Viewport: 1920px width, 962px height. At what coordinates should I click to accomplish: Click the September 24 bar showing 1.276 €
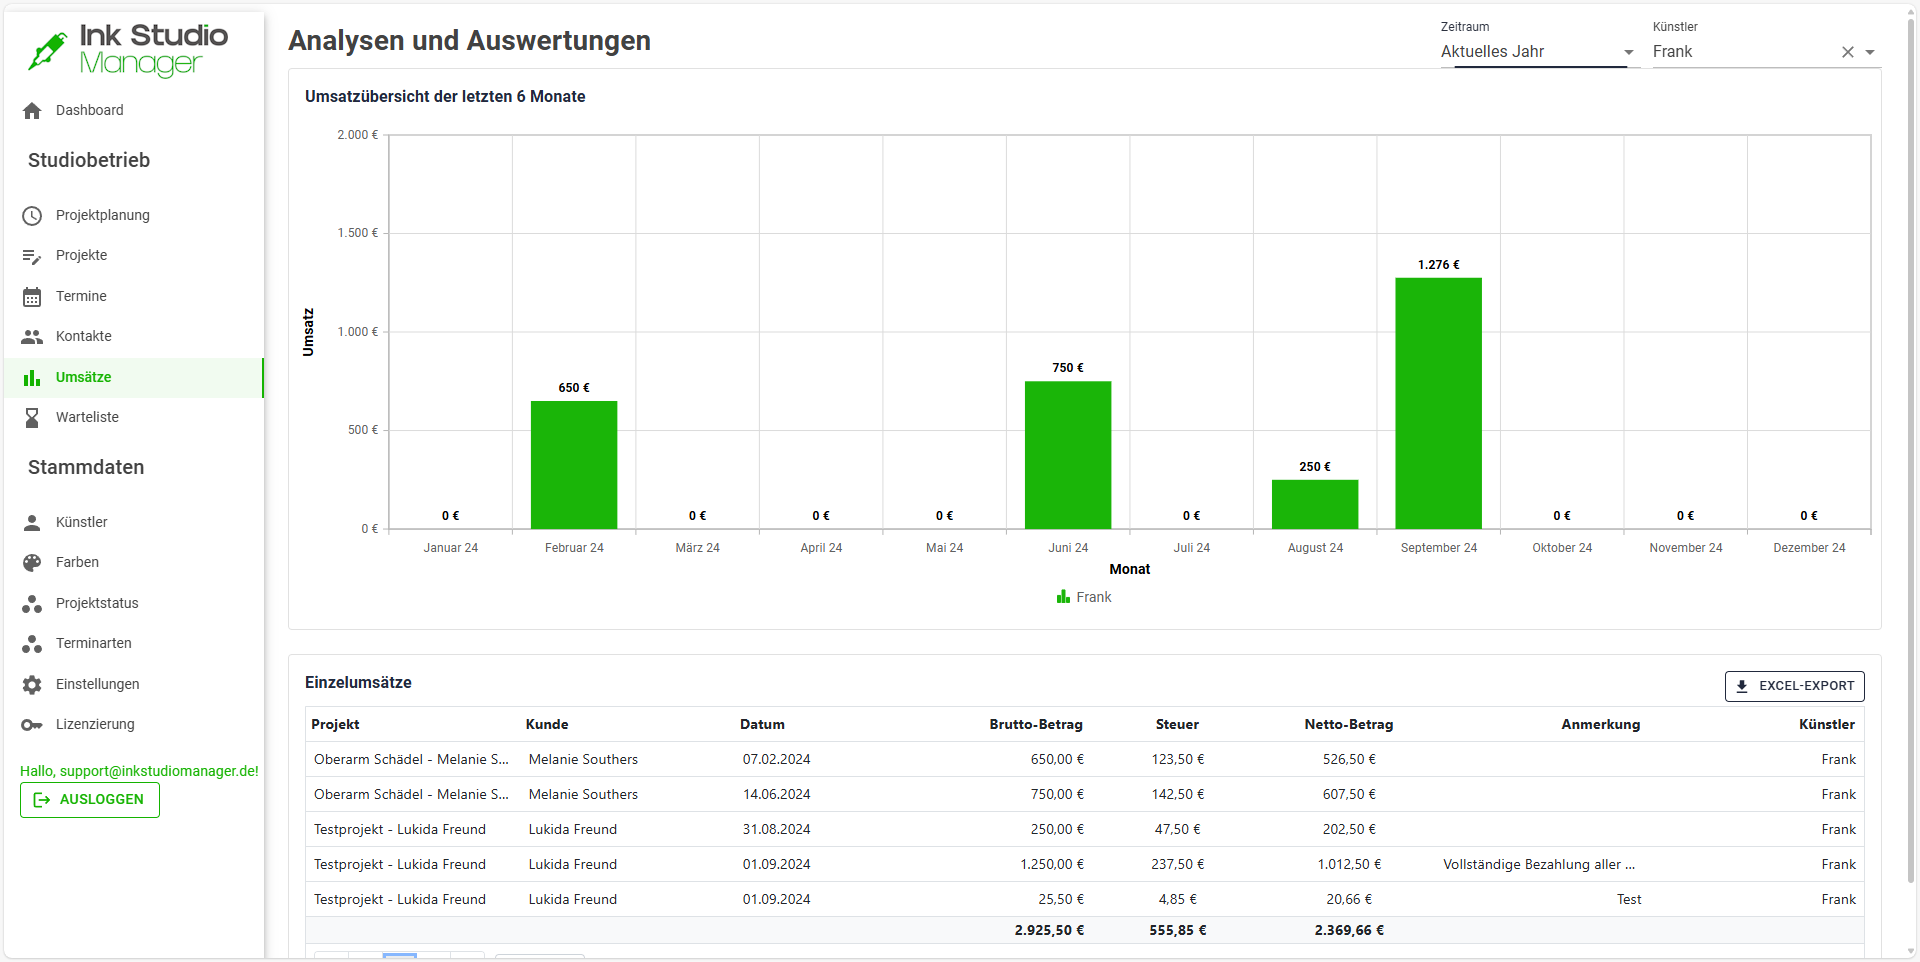tap(1439, 403)
